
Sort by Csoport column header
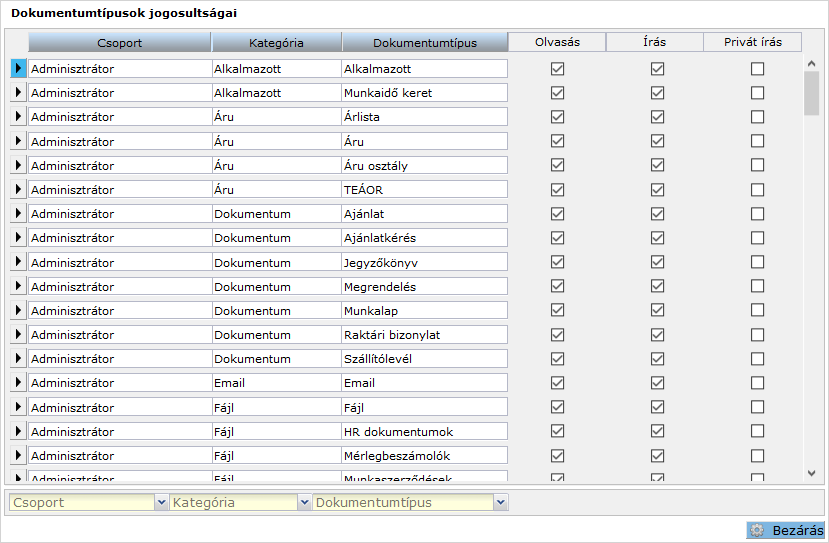coord(120,43)
